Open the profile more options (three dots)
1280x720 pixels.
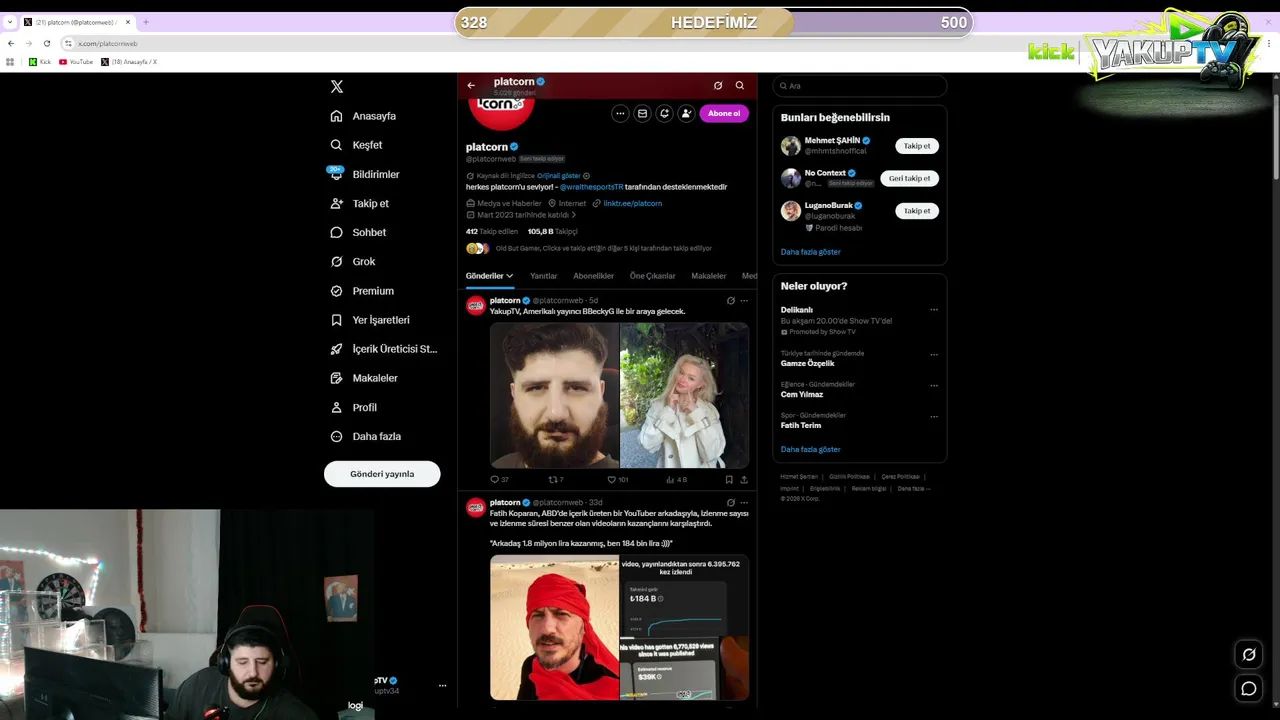click(x=620, y=113)
